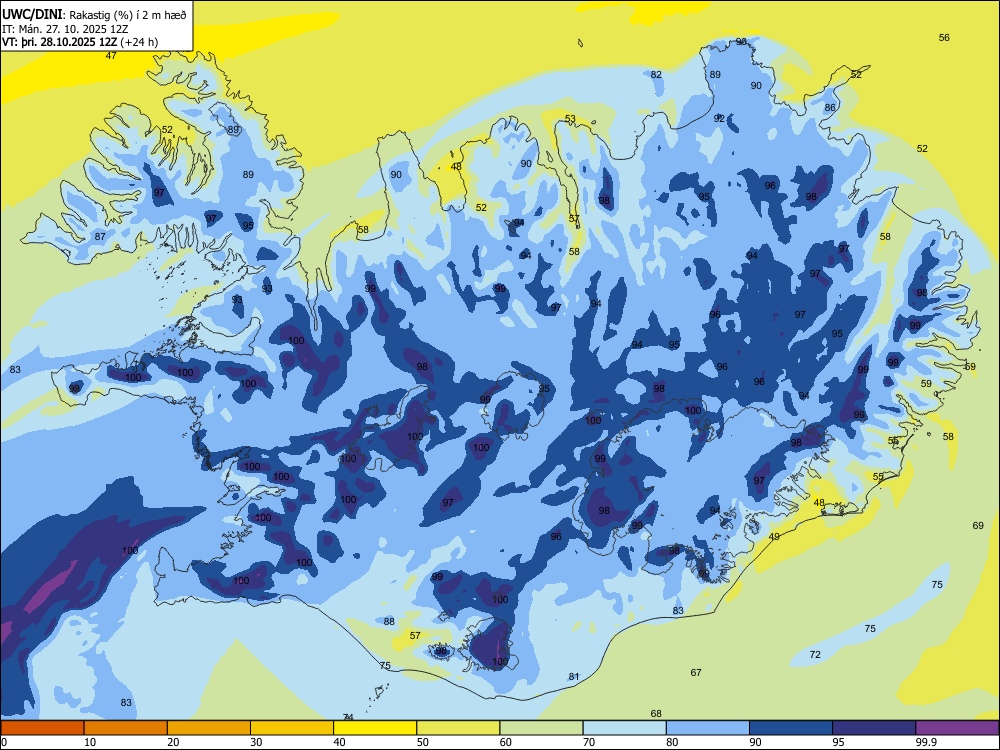
Task: Click the purple legend swatch above 99.9
Action: tap(957, 728)
